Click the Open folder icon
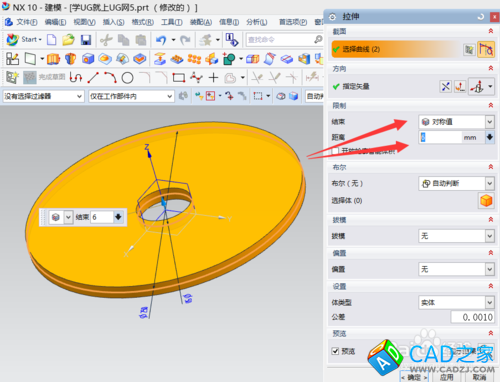The height and width of the screenshot is (382, 500). pos(68,40)
